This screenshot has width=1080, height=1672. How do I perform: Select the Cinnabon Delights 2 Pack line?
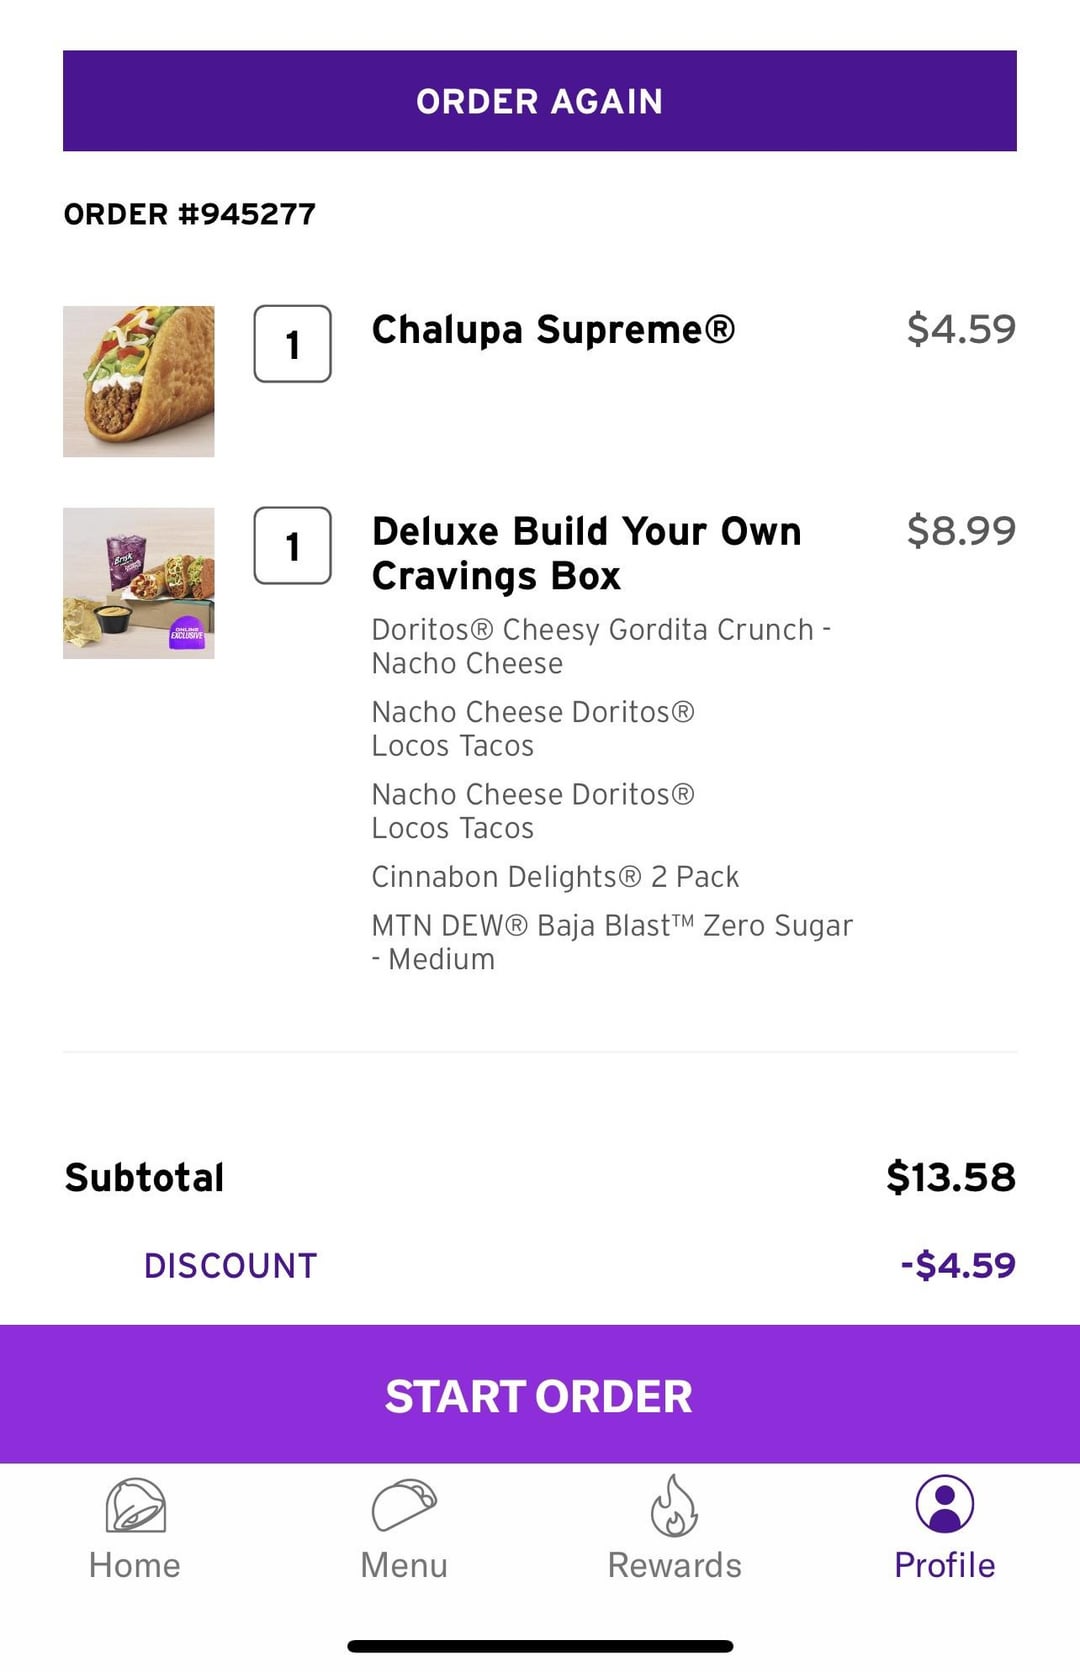click(x=555, y=877)
